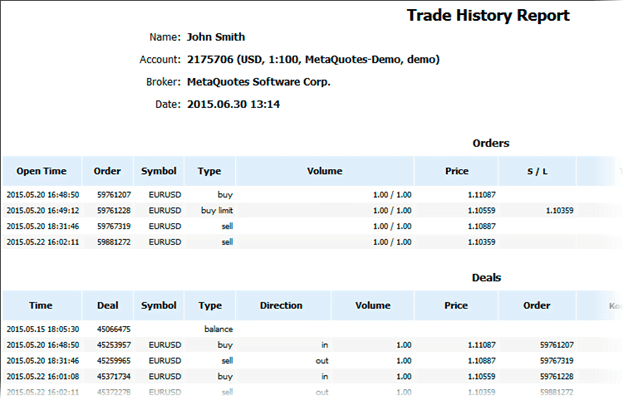
Task: Select the Time header in Deals table
Action: 41,306
